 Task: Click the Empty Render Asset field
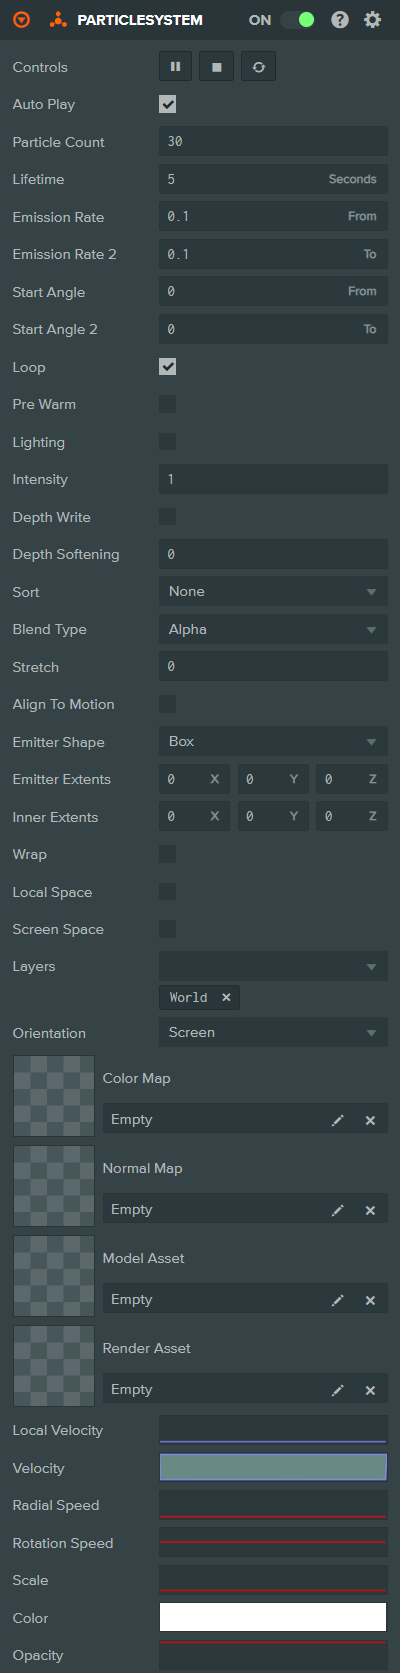pyautogui.click(x=245, y=1390)
